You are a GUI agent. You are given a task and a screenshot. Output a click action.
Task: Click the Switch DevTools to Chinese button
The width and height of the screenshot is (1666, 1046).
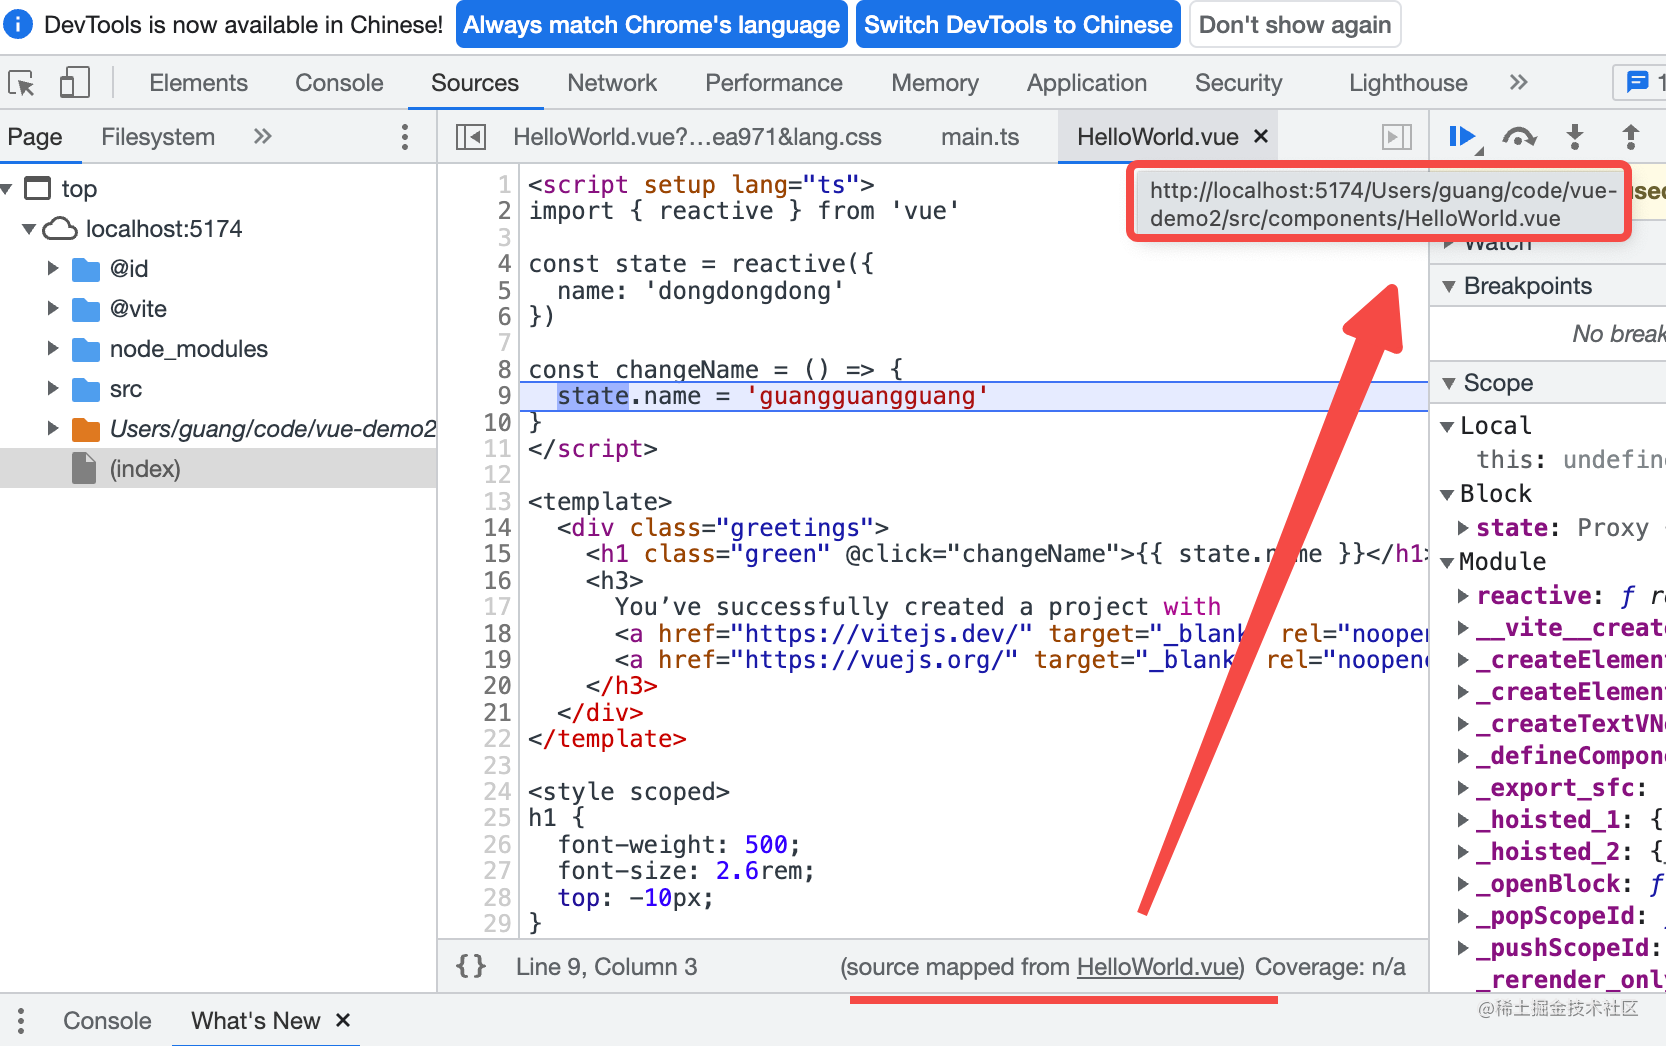[1017, 25]
